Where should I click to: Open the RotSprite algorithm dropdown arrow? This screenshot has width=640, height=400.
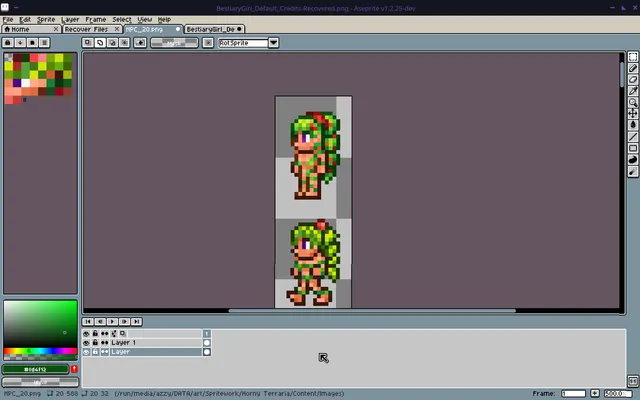(x=273, y=42)
